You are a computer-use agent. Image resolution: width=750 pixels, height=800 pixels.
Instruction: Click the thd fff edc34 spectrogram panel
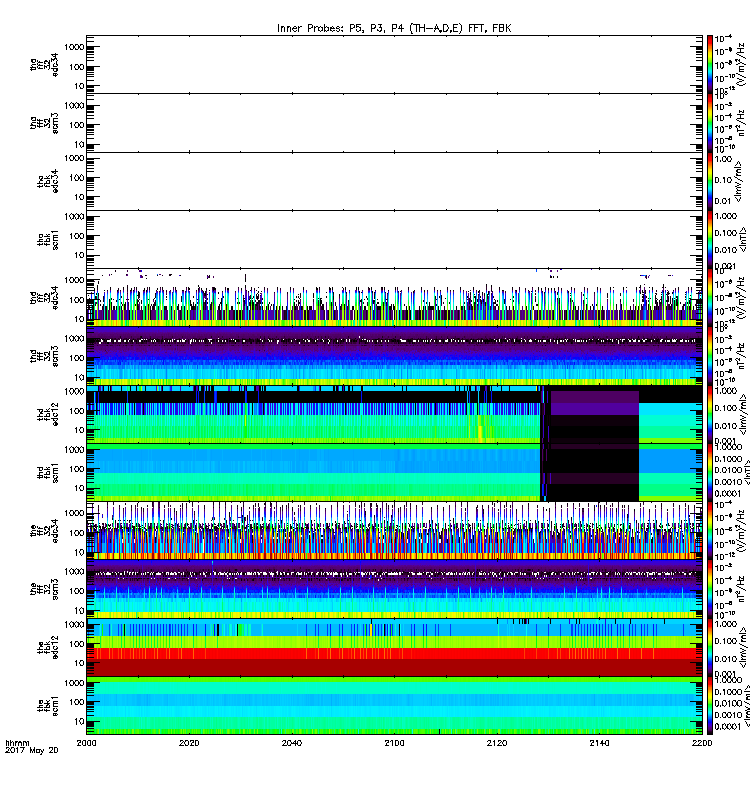pos(394,297)
